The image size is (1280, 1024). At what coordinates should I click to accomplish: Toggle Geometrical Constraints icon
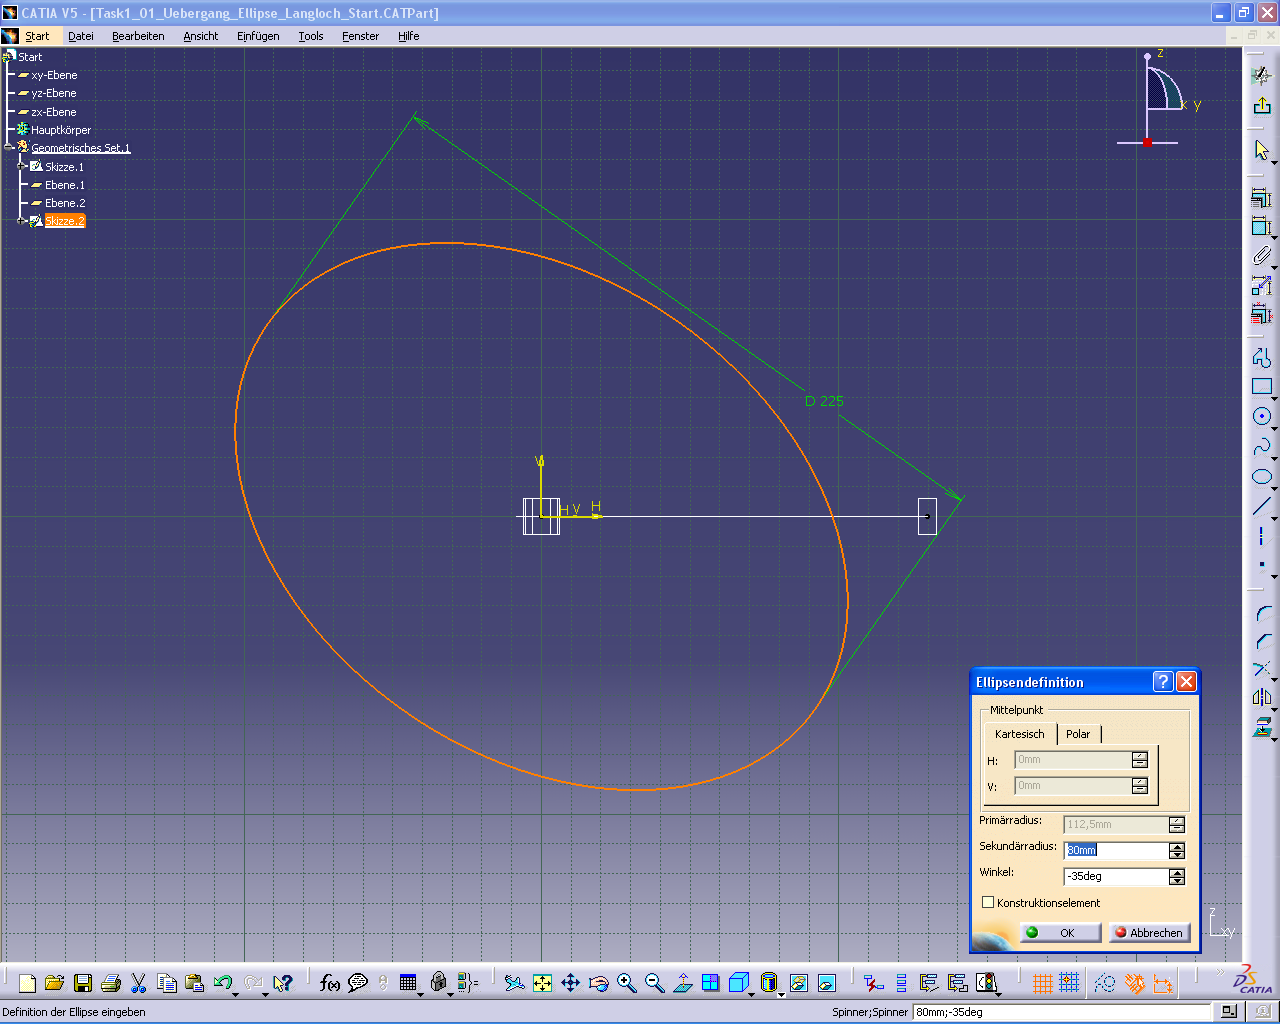point(1134,983)
